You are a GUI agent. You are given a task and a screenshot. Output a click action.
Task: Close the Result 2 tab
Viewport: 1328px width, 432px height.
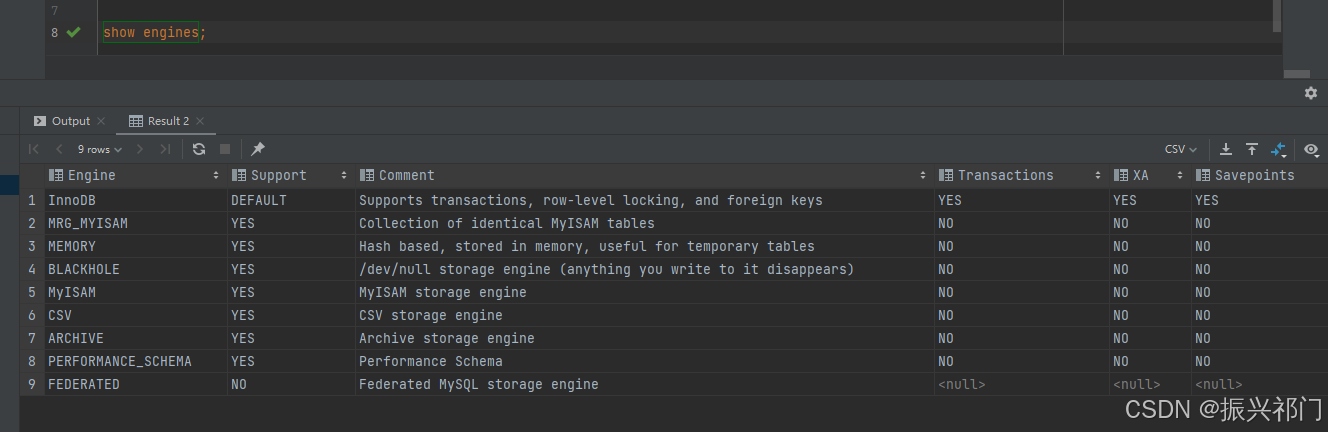click(200, 121)
